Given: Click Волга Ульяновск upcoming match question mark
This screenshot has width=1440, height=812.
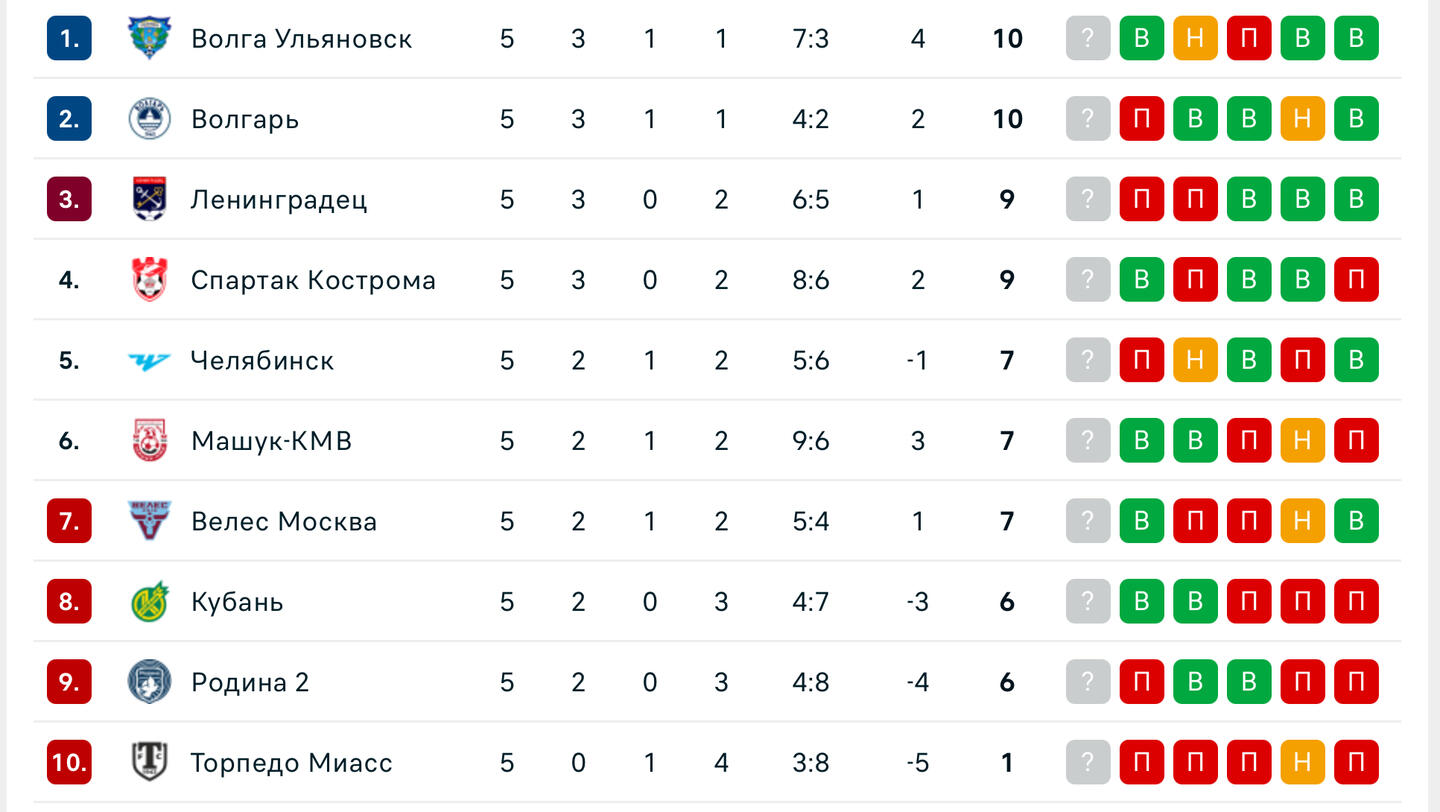Looking at the screenshot, I should 1088,38.
